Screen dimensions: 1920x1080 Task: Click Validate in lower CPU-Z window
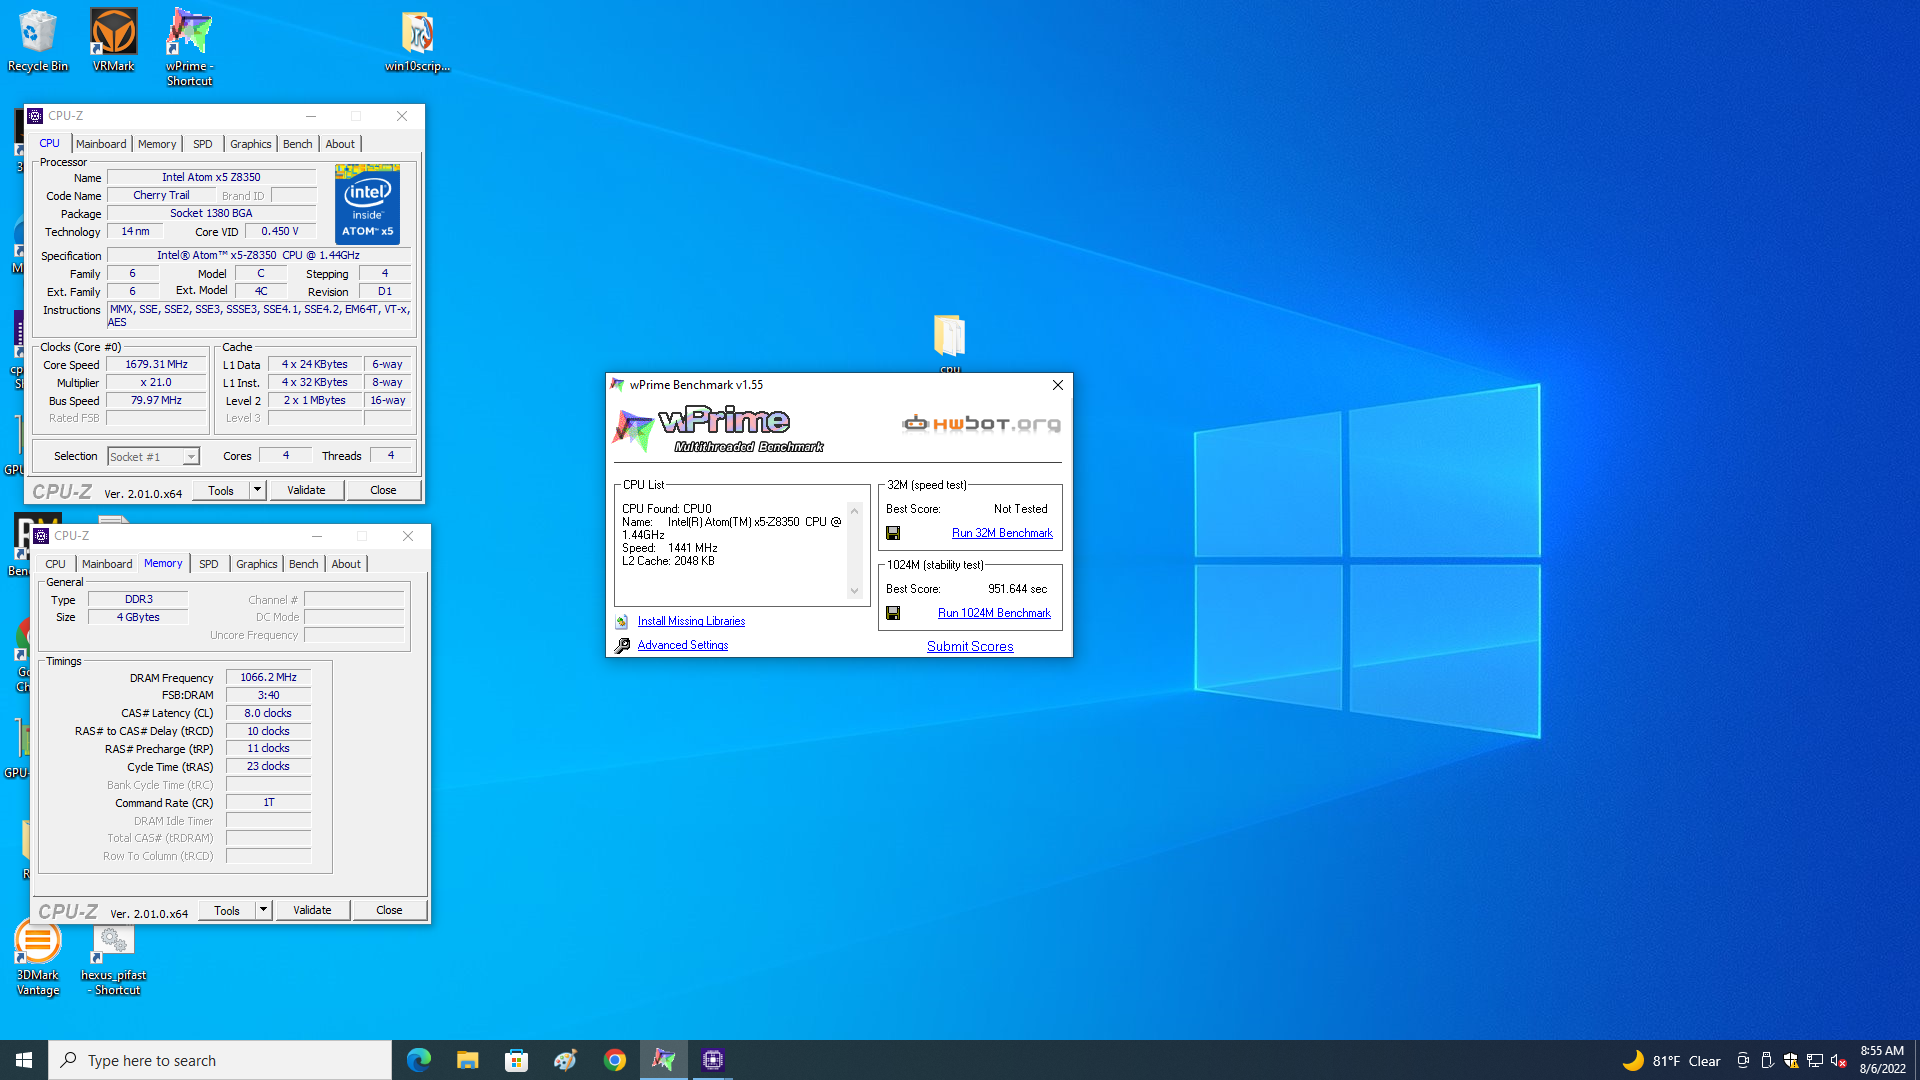click(312, 910)
